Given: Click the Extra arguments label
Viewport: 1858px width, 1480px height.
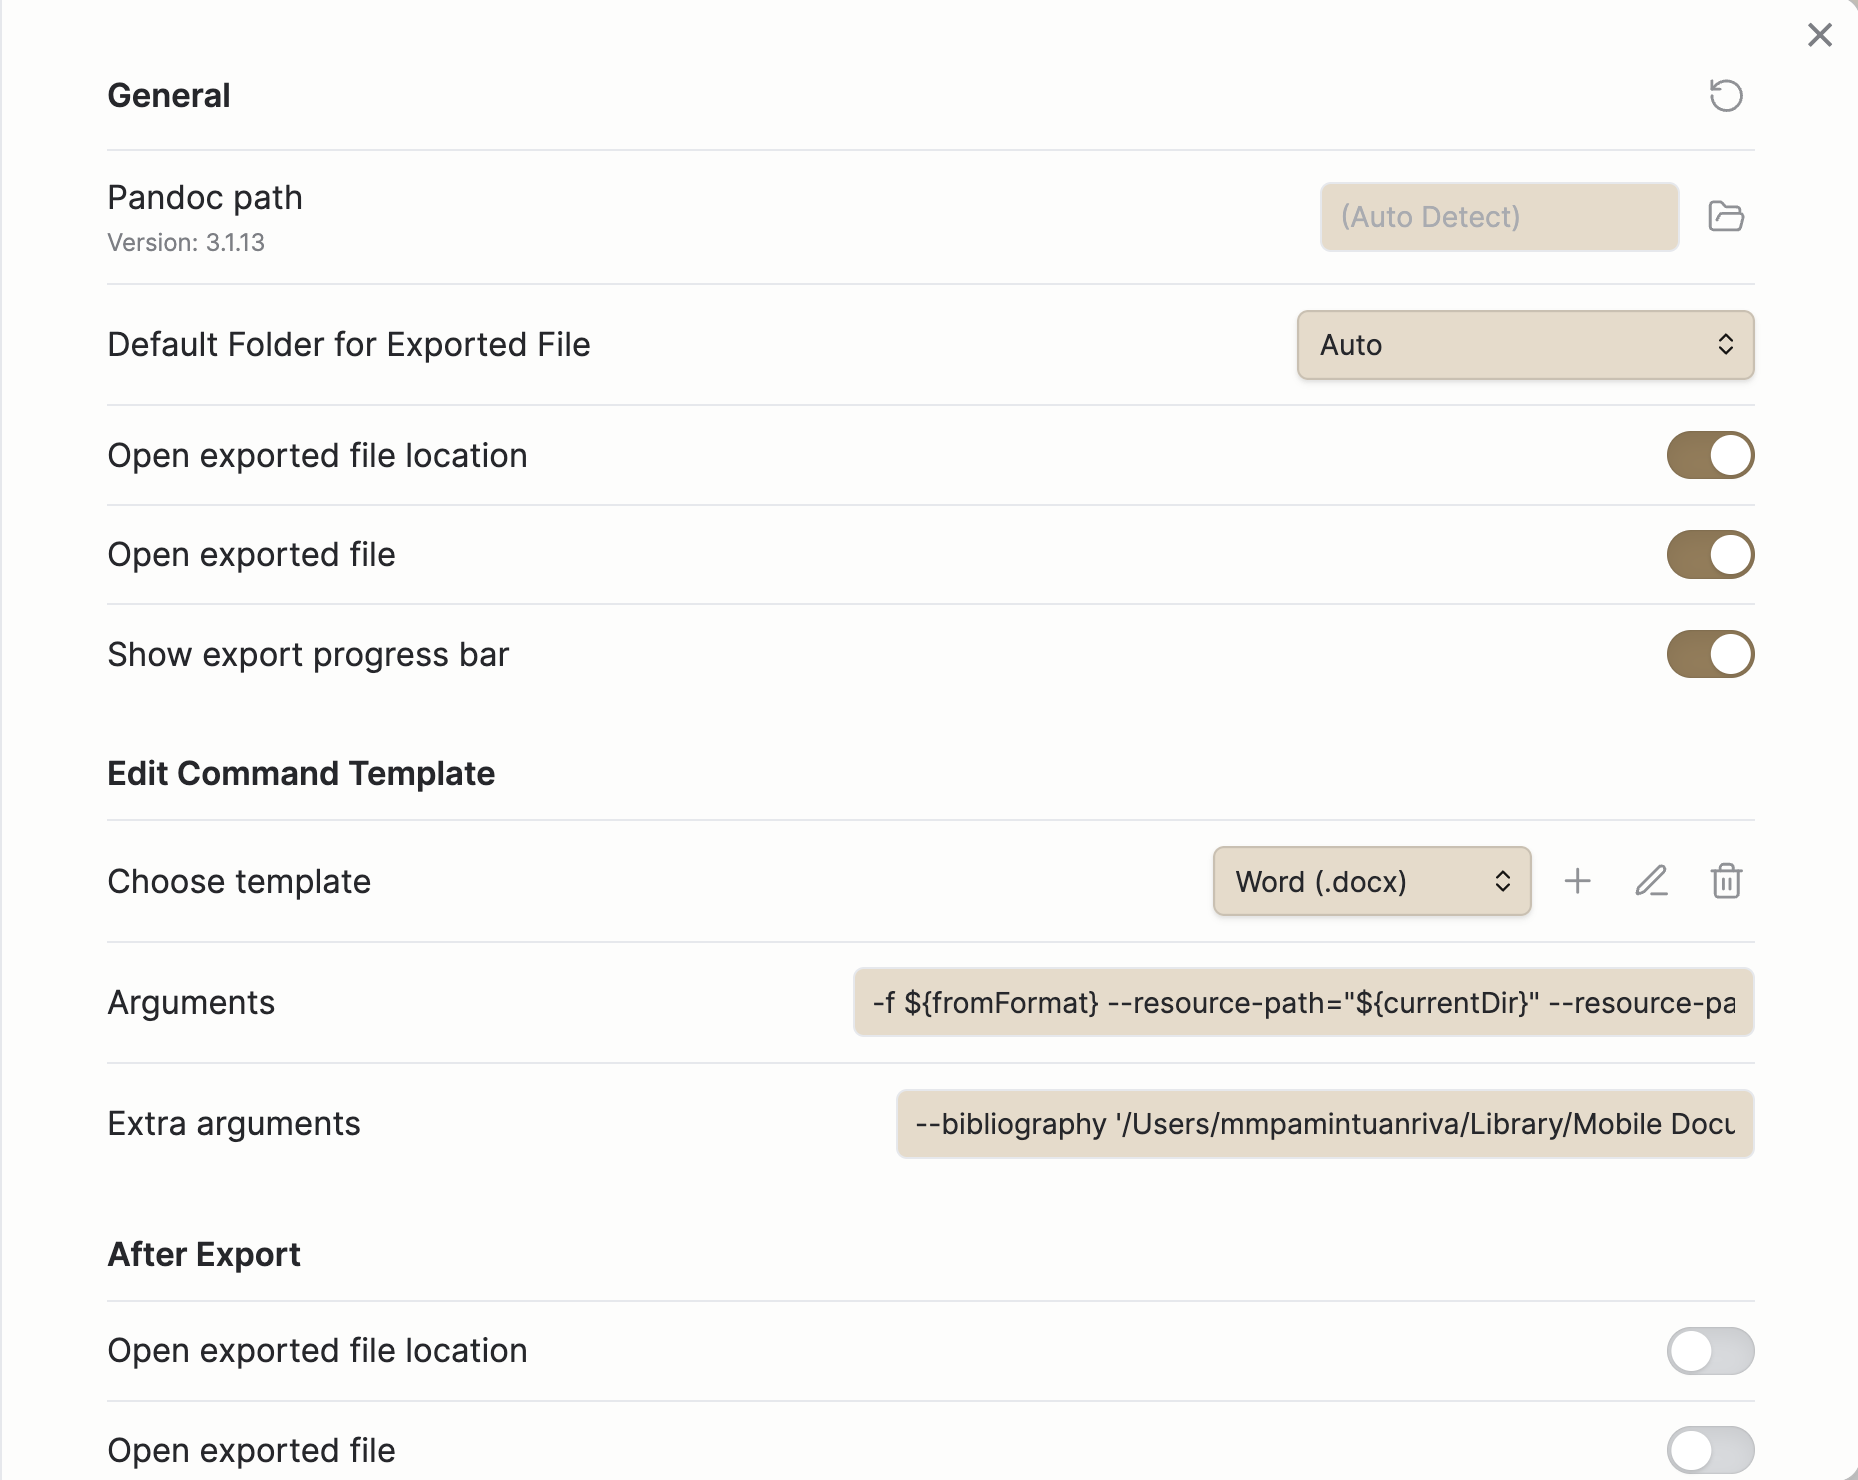Looking at the screenshot, I should 234,1124.
